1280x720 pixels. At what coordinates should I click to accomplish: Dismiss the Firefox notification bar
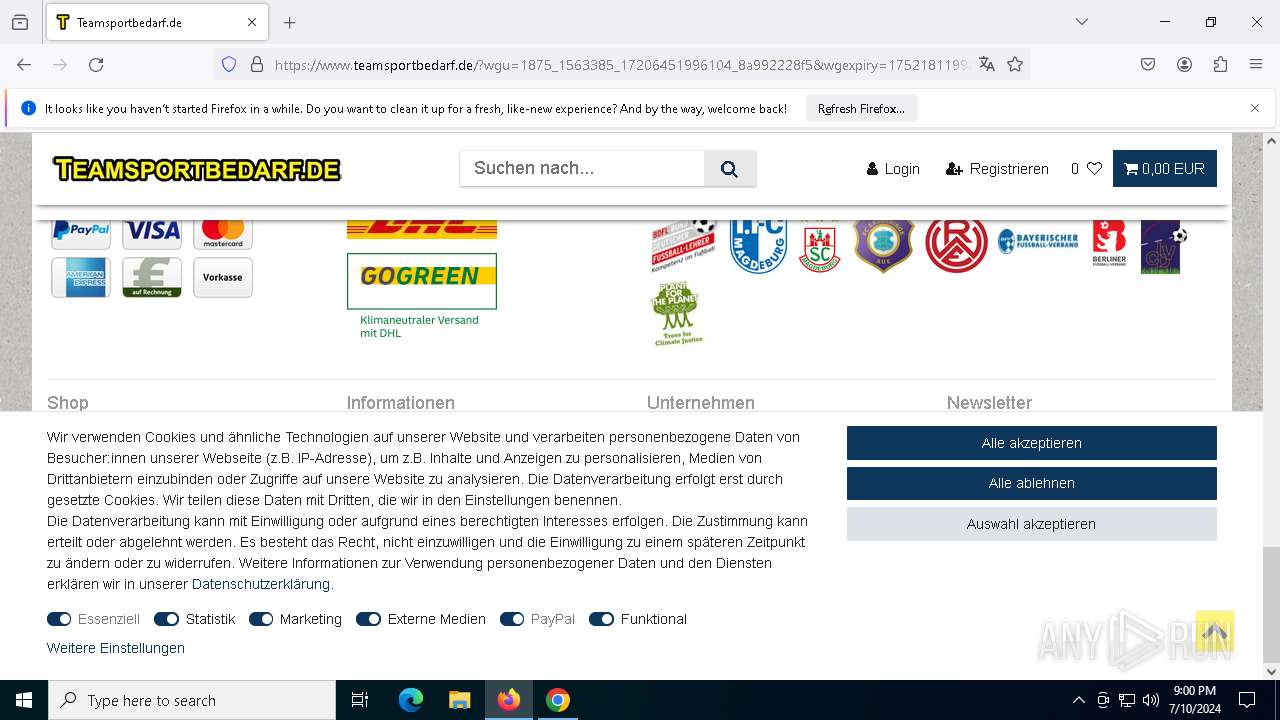1255,108
